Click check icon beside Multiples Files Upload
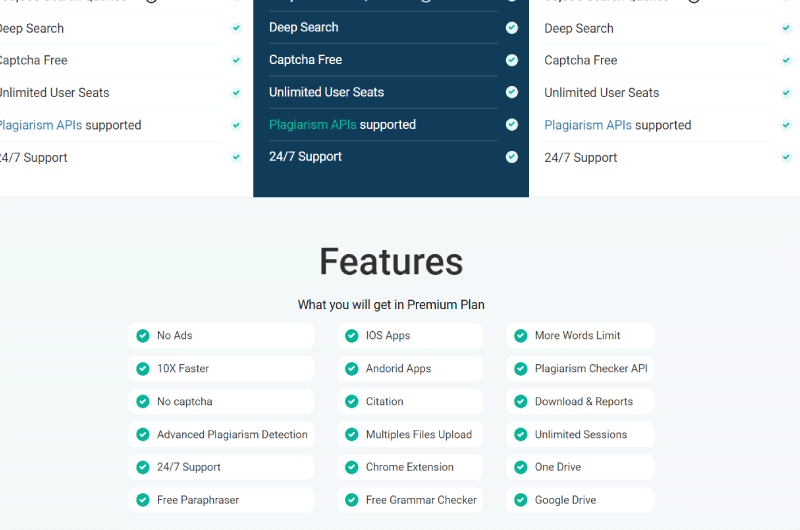The width and height of the screenshot is (800, 530). 352,435
